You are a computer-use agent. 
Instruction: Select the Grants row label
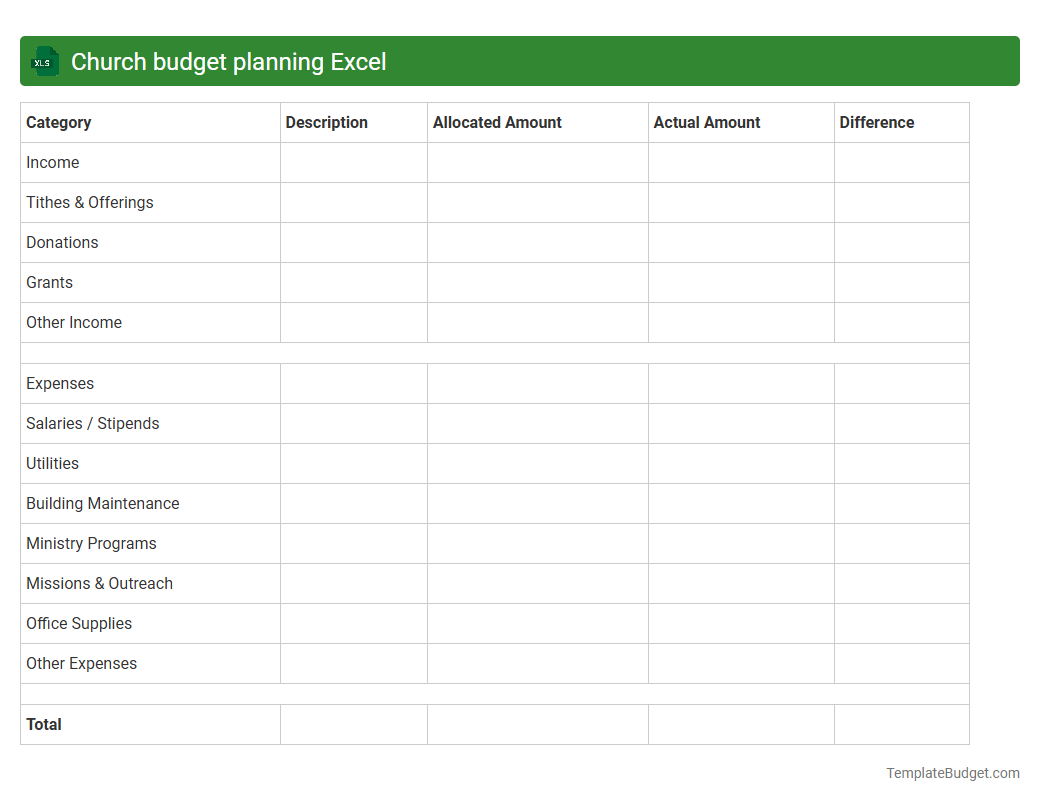coord(49,282)
